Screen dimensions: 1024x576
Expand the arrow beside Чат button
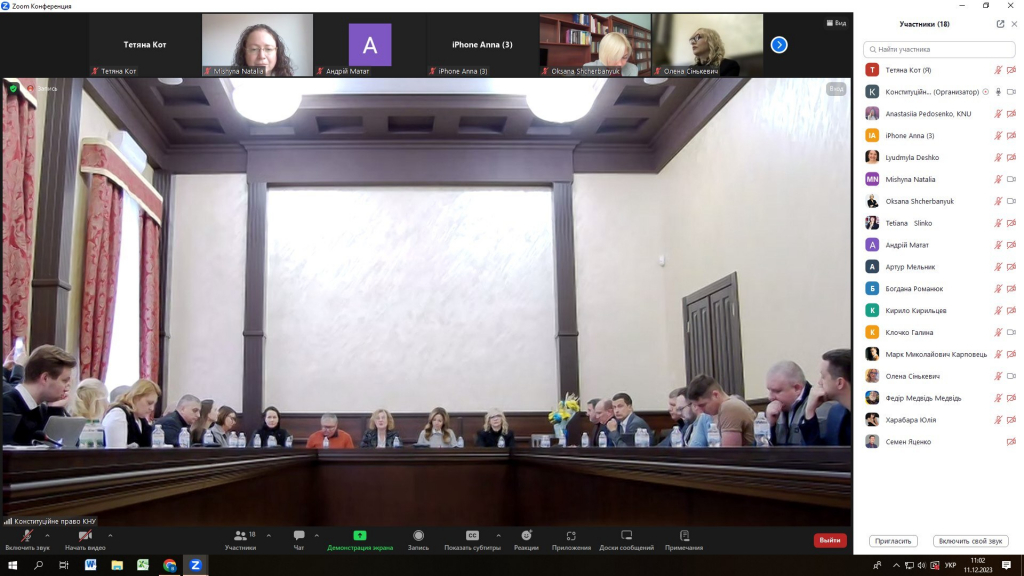click(x=317, y=536)
